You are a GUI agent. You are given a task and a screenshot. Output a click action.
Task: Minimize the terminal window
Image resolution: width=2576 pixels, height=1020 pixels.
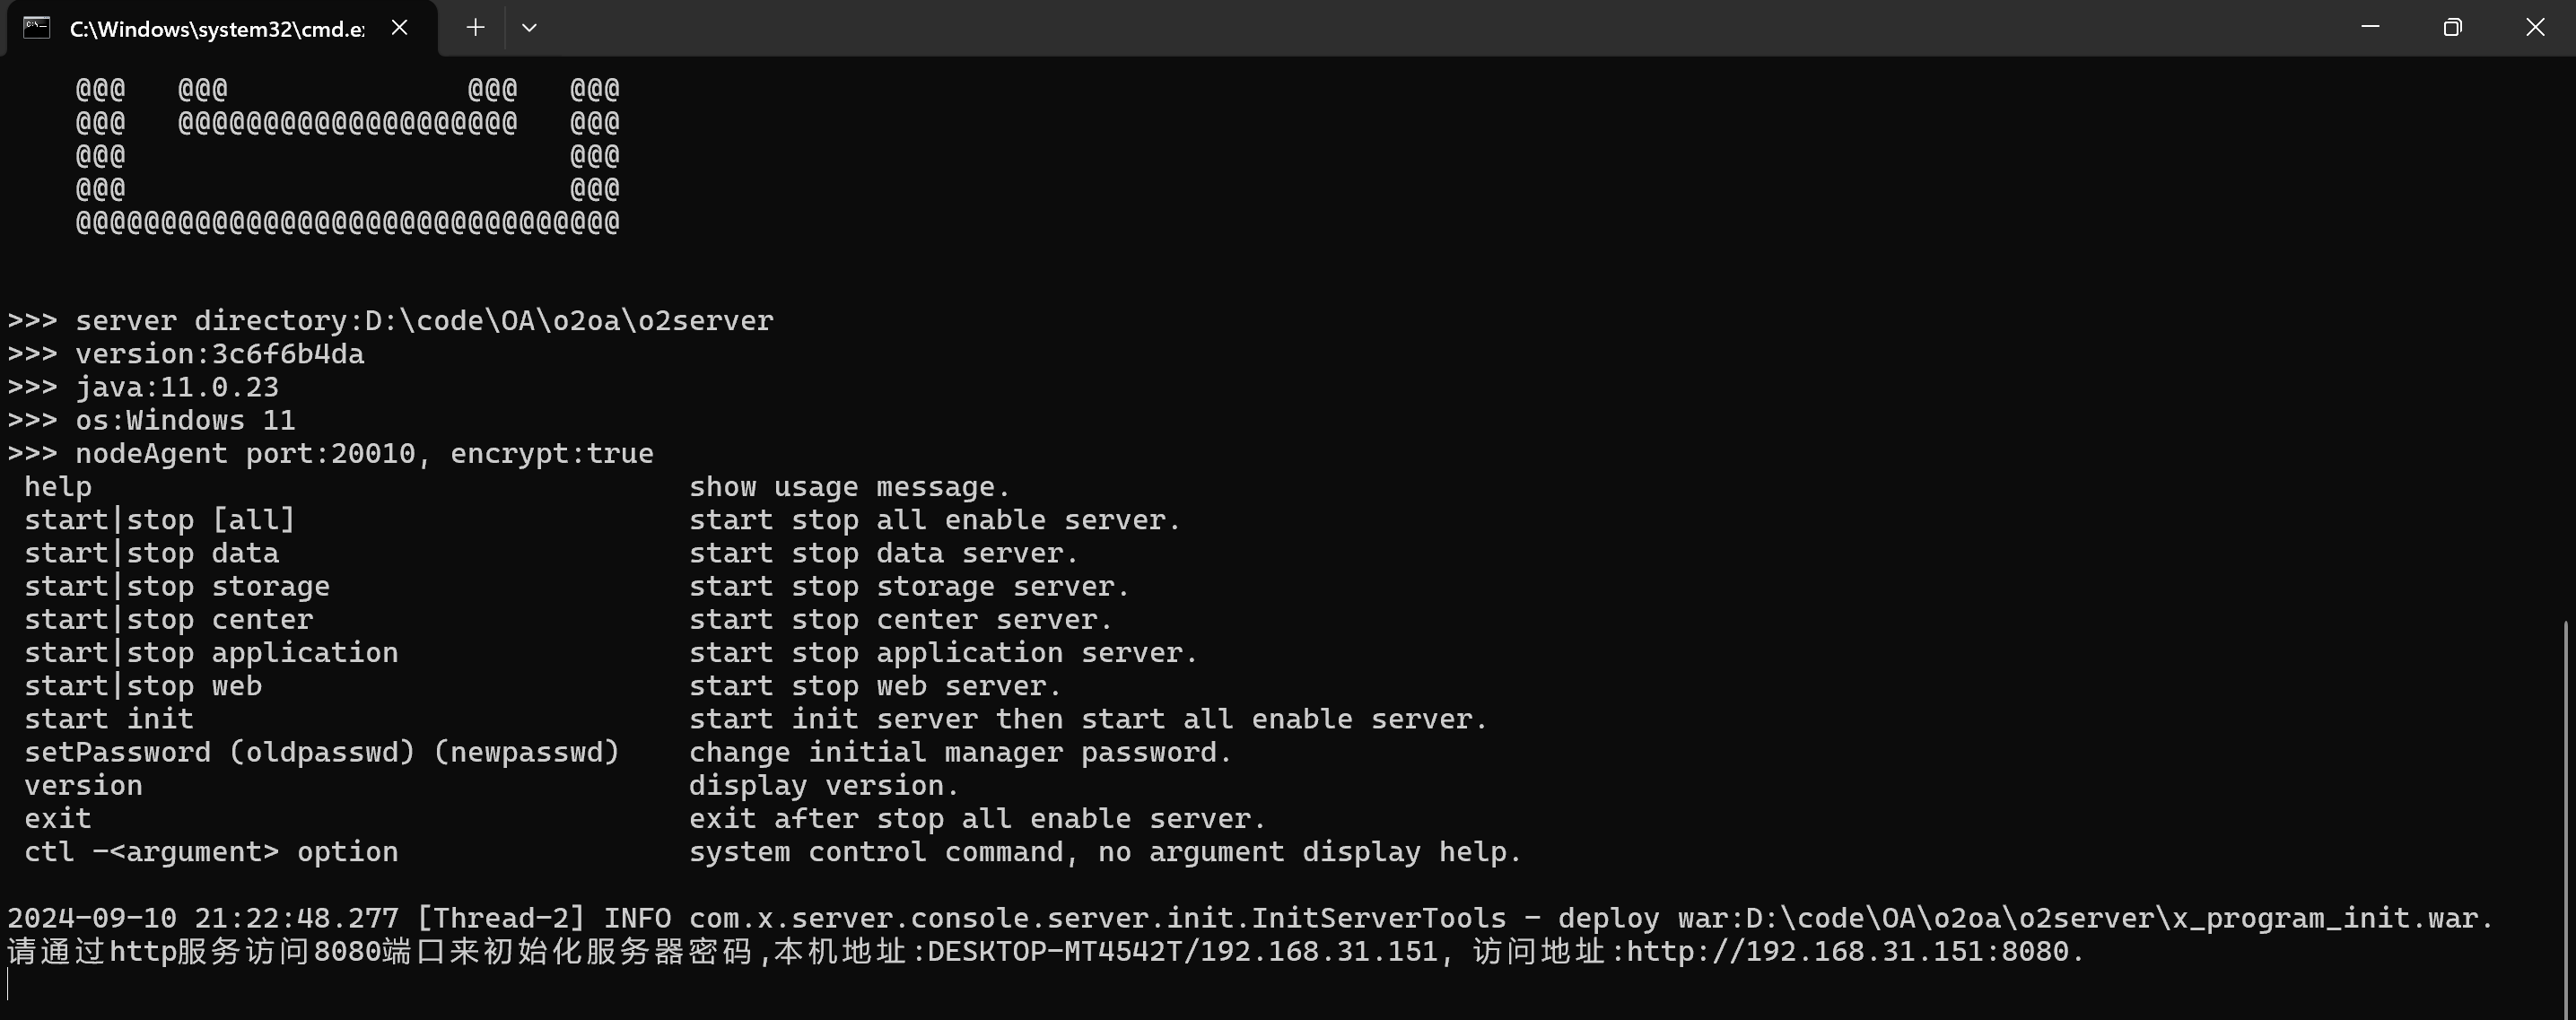2370,27
